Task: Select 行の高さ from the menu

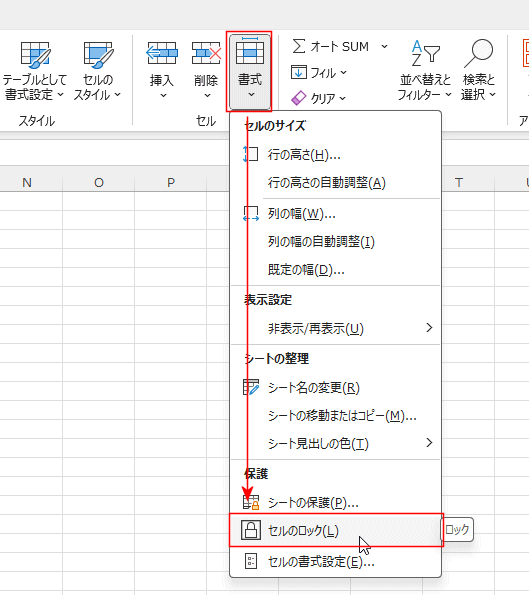Action: [336, 154]
